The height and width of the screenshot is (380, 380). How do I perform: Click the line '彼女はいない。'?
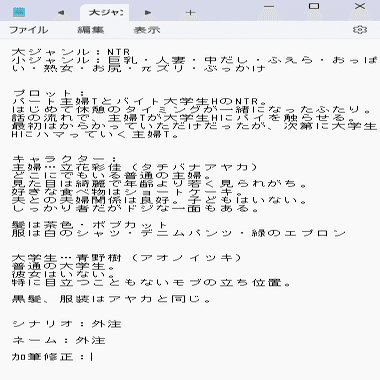coord(63,274)
